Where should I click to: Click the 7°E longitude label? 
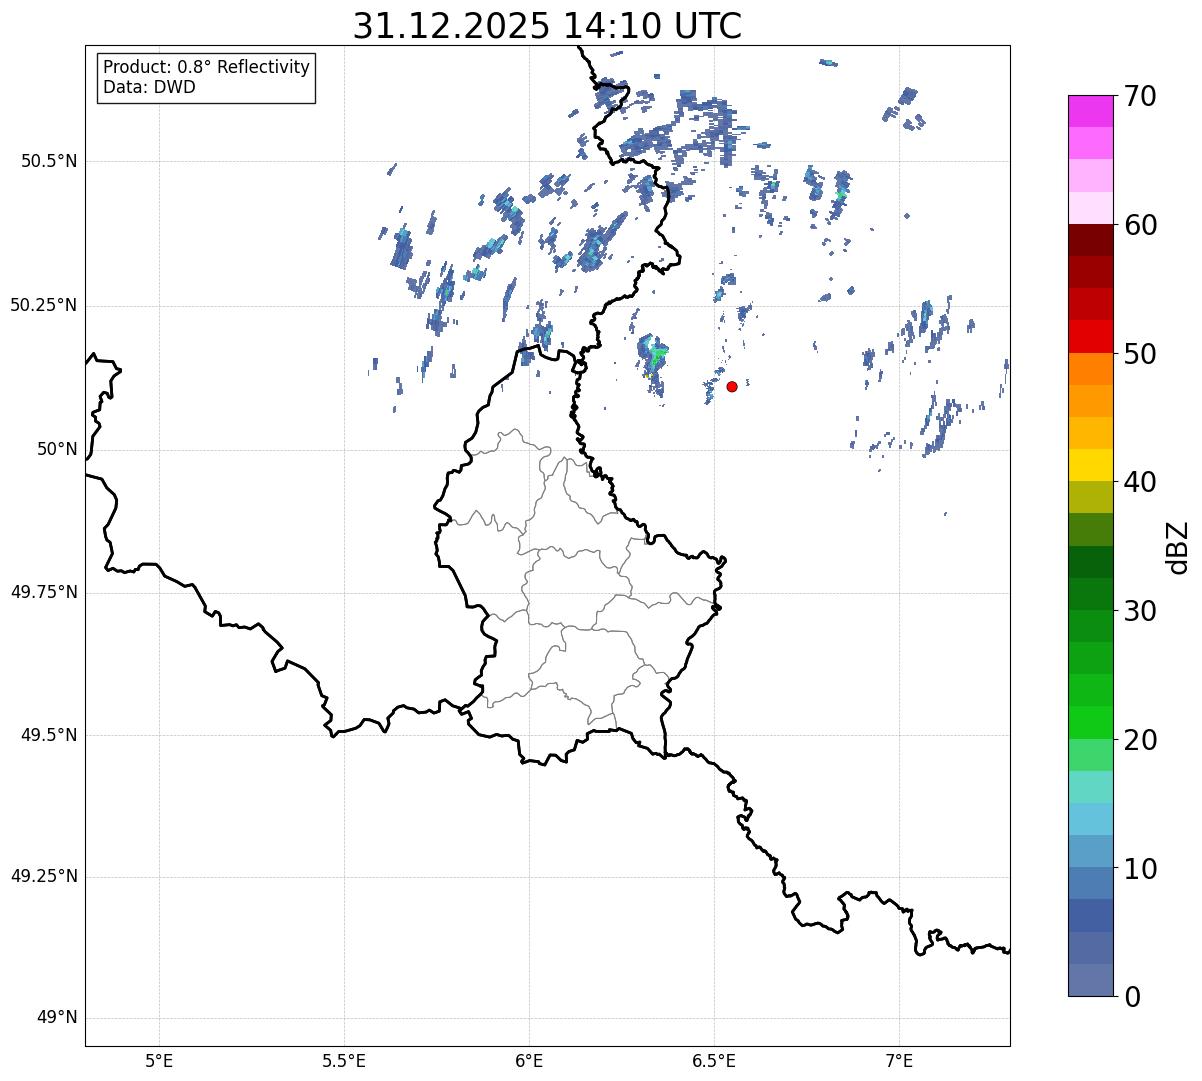[900, 1060]
